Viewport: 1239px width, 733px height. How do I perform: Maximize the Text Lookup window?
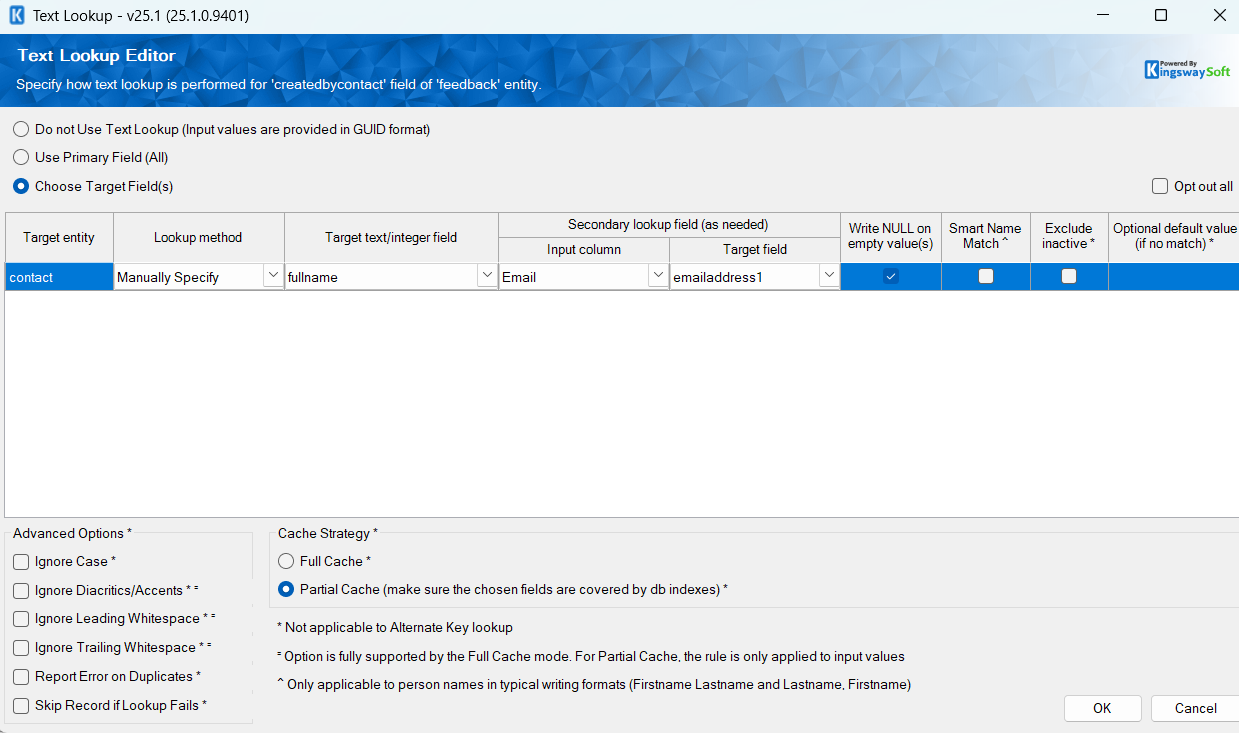coord(1160,16)
